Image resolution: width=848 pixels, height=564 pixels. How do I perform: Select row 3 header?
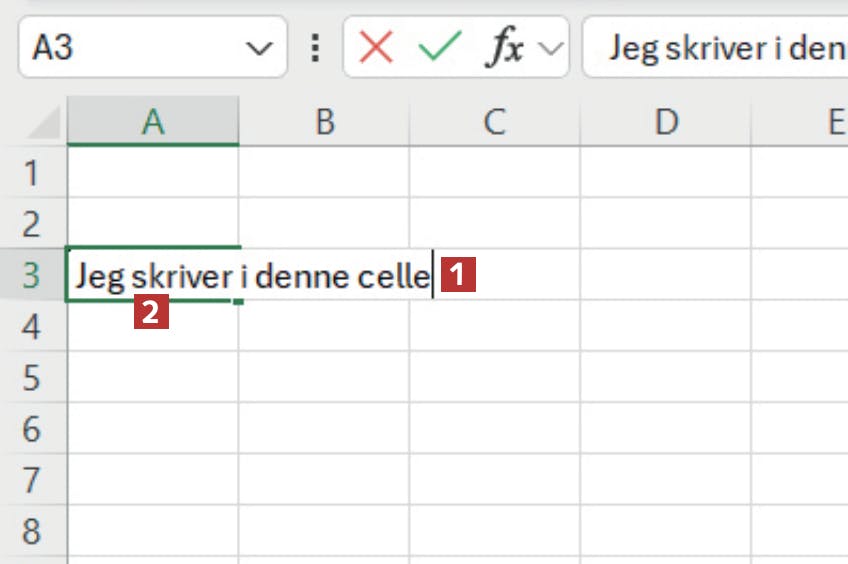(30, 275)
